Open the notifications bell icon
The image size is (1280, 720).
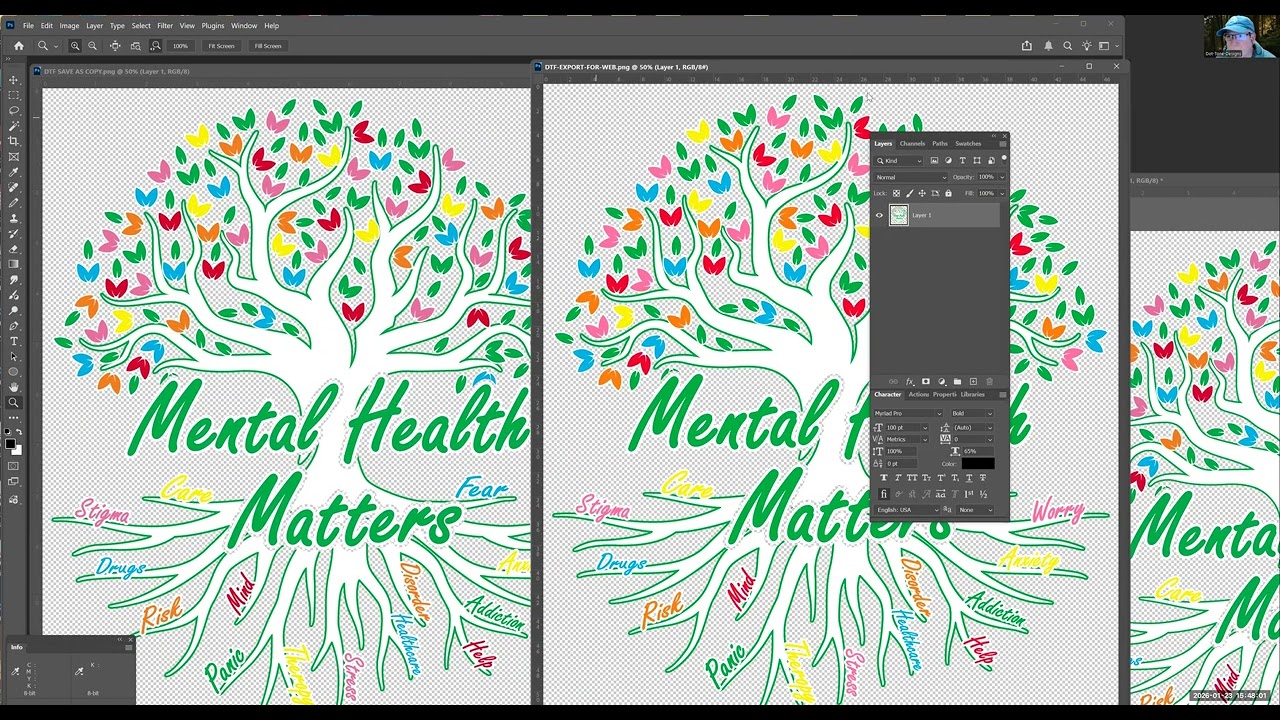pos(1048,46)
